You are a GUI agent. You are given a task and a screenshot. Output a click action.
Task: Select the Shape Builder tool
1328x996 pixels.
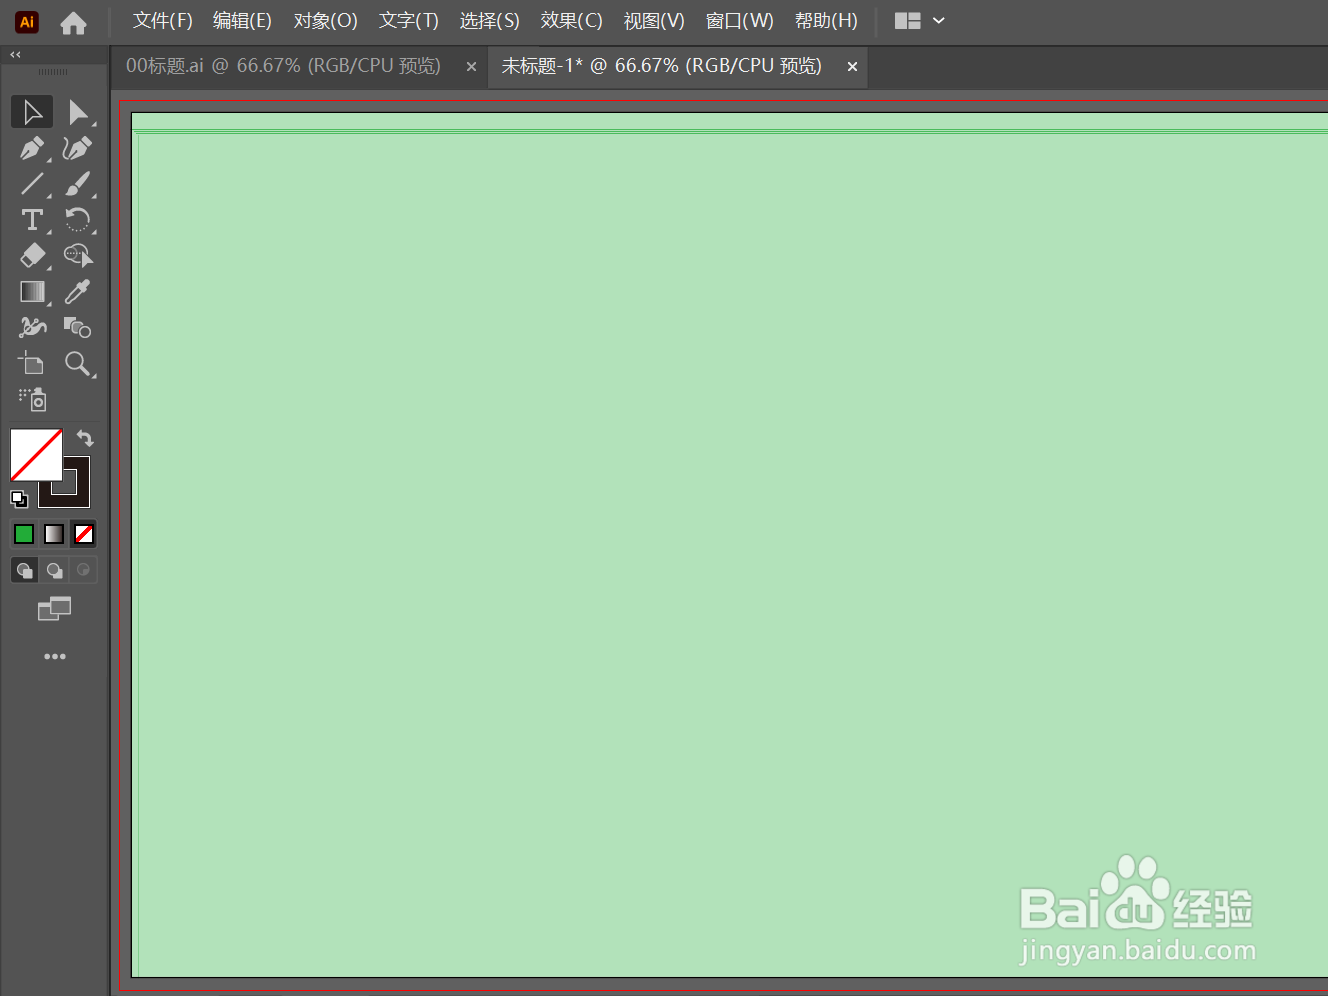click(77, 256)
